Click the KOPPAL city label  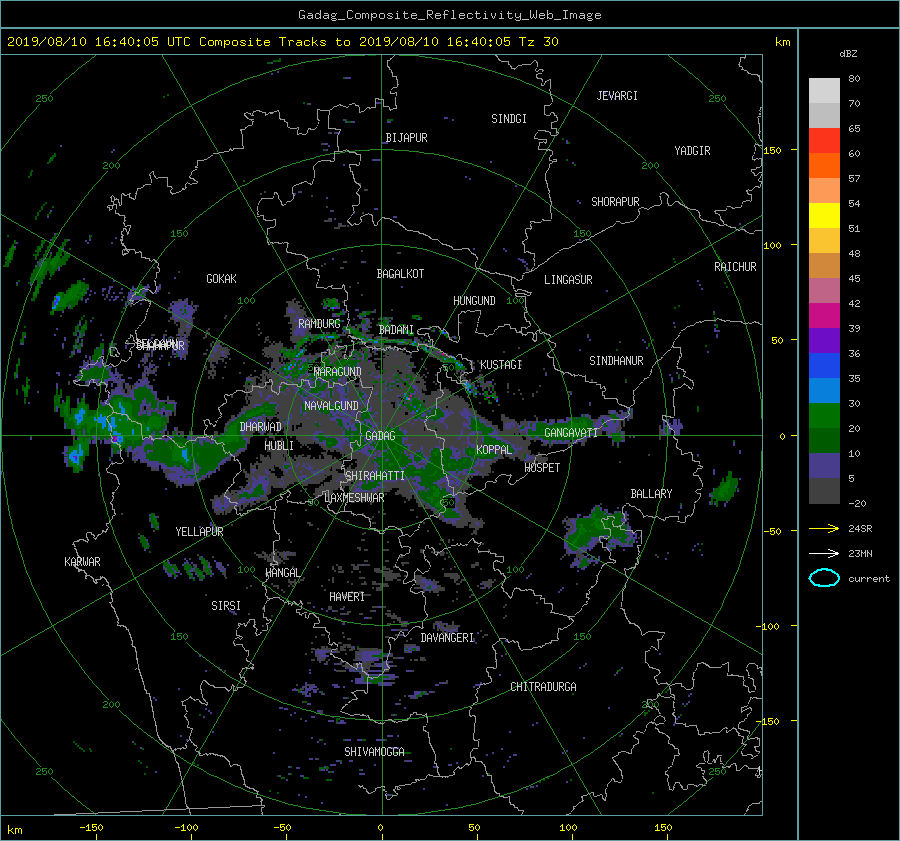point(494,450)
